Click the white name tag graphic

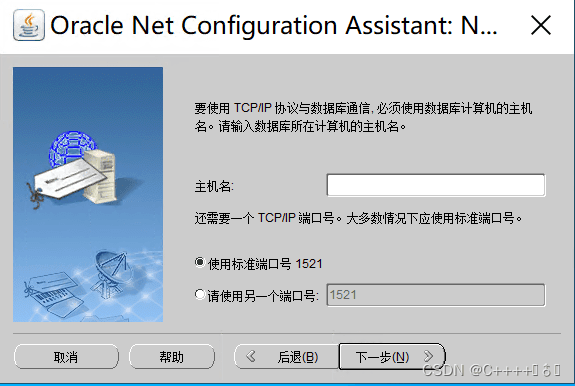tap(68, 179)
